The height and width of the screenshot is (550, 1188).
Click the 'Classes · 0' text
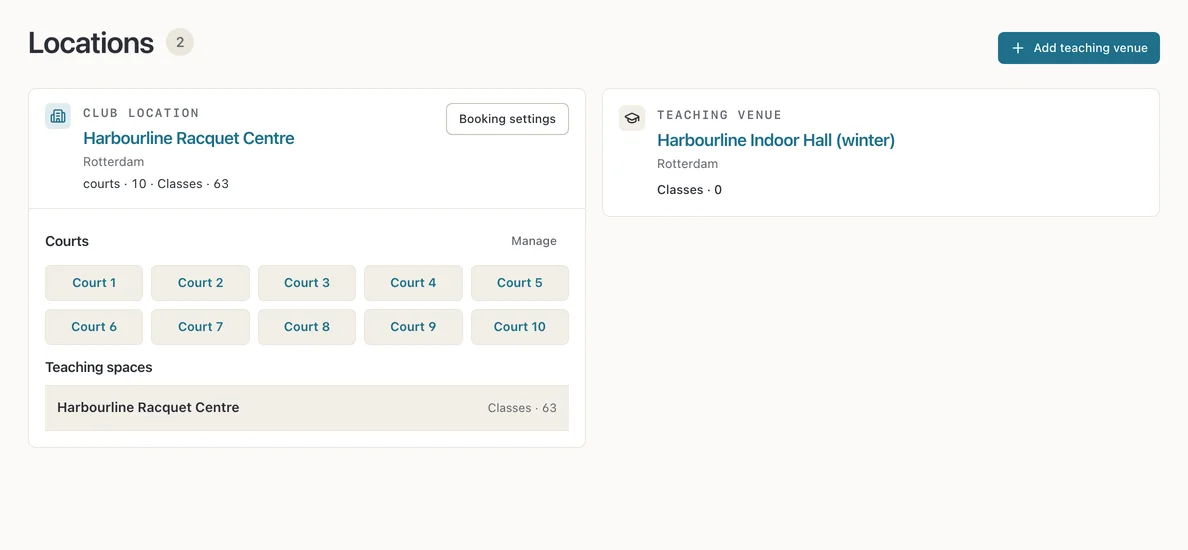point(689,189)
